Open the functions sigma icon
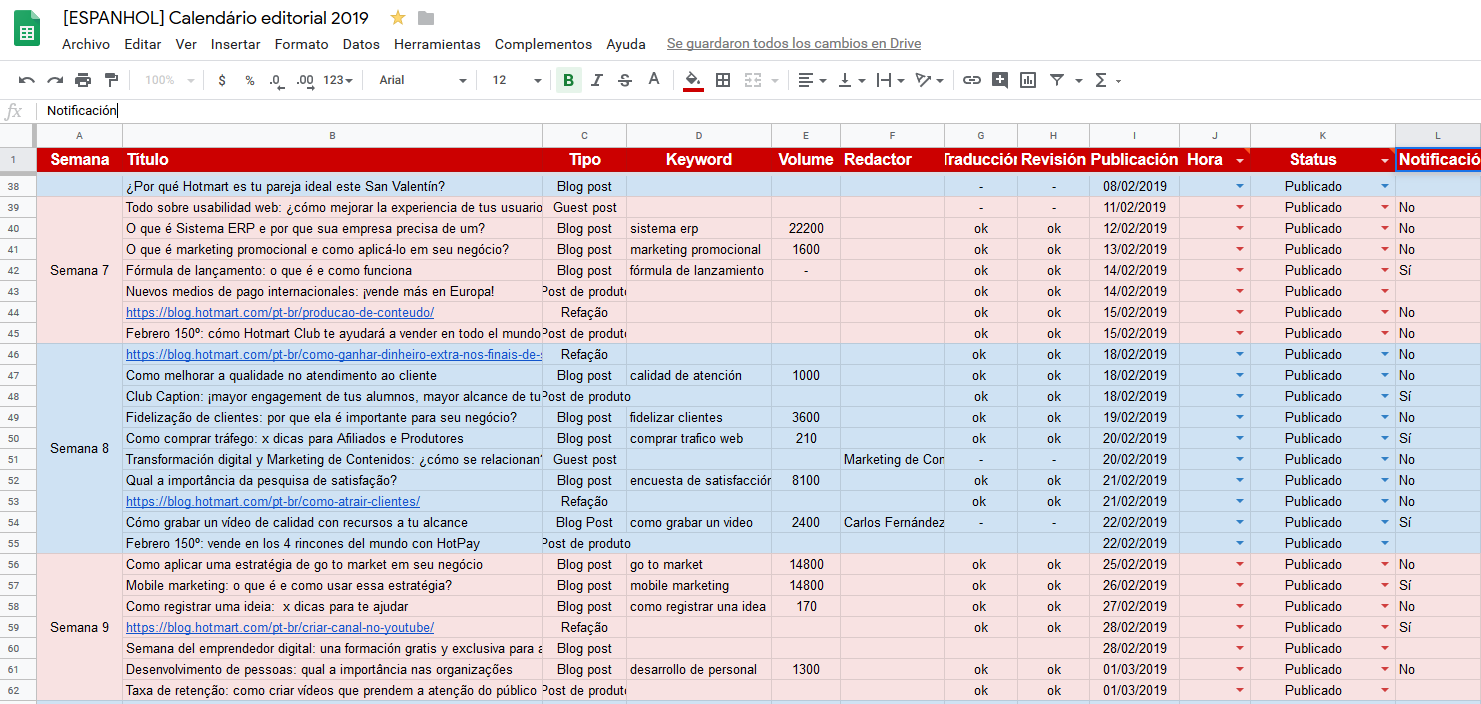Image resolution: width=1481 pixels, height=704 pixels. [1101, 80]
